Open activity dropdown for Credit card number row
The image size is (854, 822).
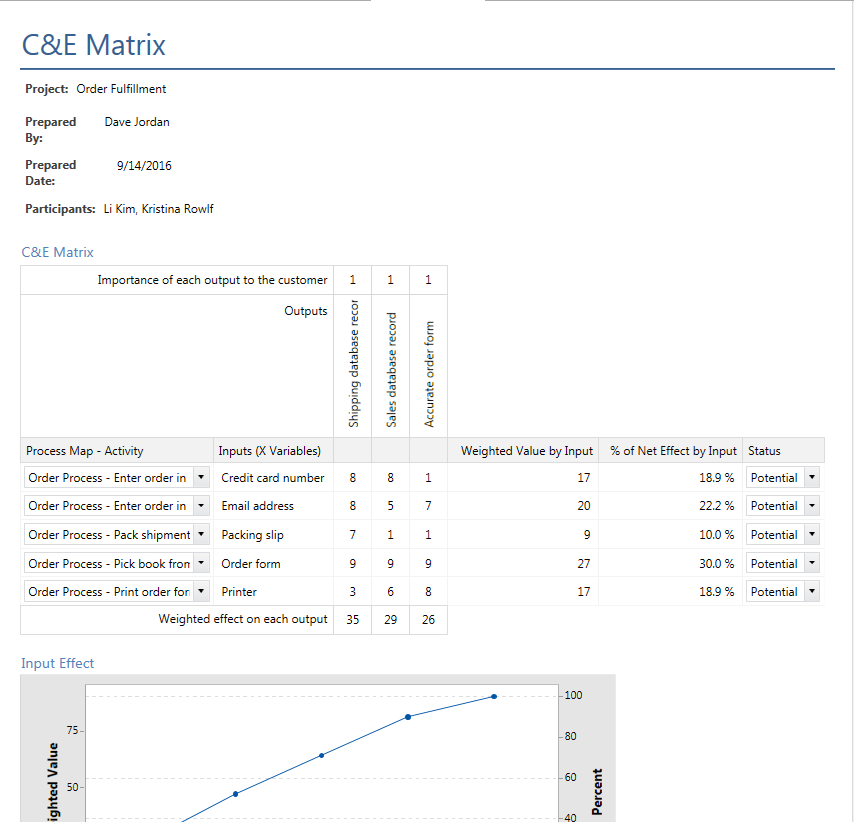pyautogui.click(x=200, y=478)
